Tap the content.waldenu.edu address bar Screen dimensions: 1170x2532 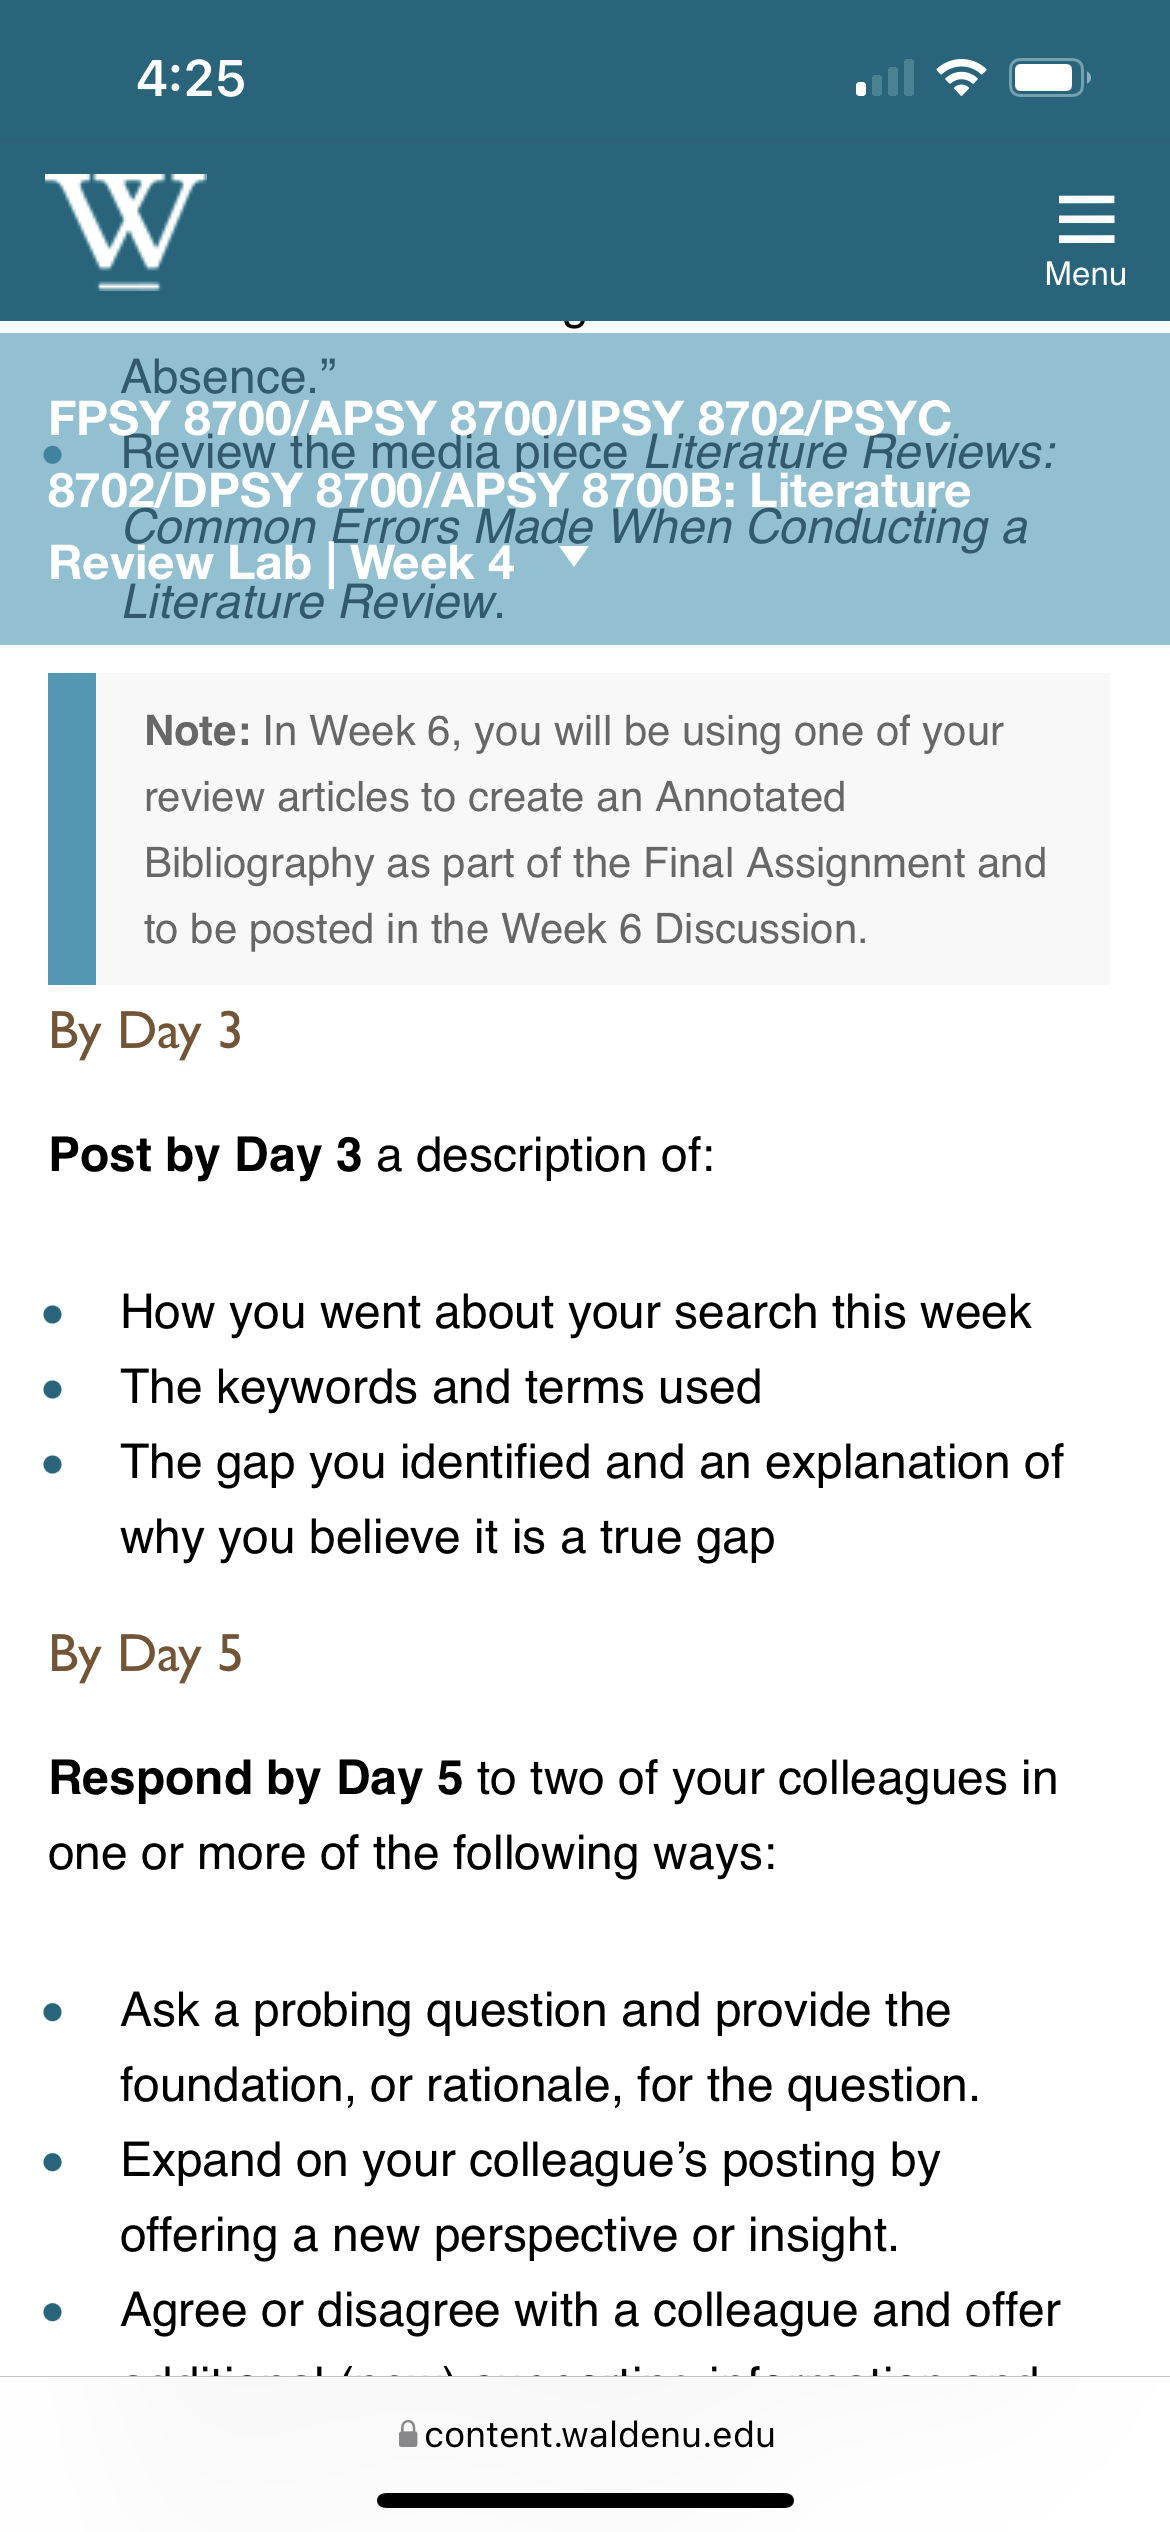pos(585,2434)
